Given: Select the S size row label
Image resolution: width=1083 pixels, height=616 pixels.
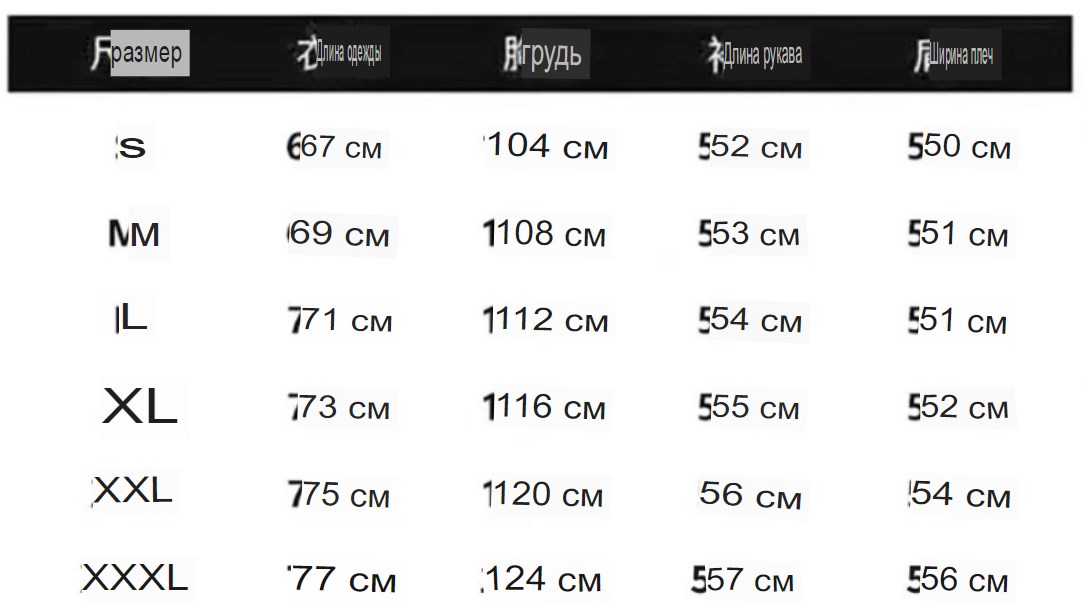Looking at the screenshot, I should [131, 147].
